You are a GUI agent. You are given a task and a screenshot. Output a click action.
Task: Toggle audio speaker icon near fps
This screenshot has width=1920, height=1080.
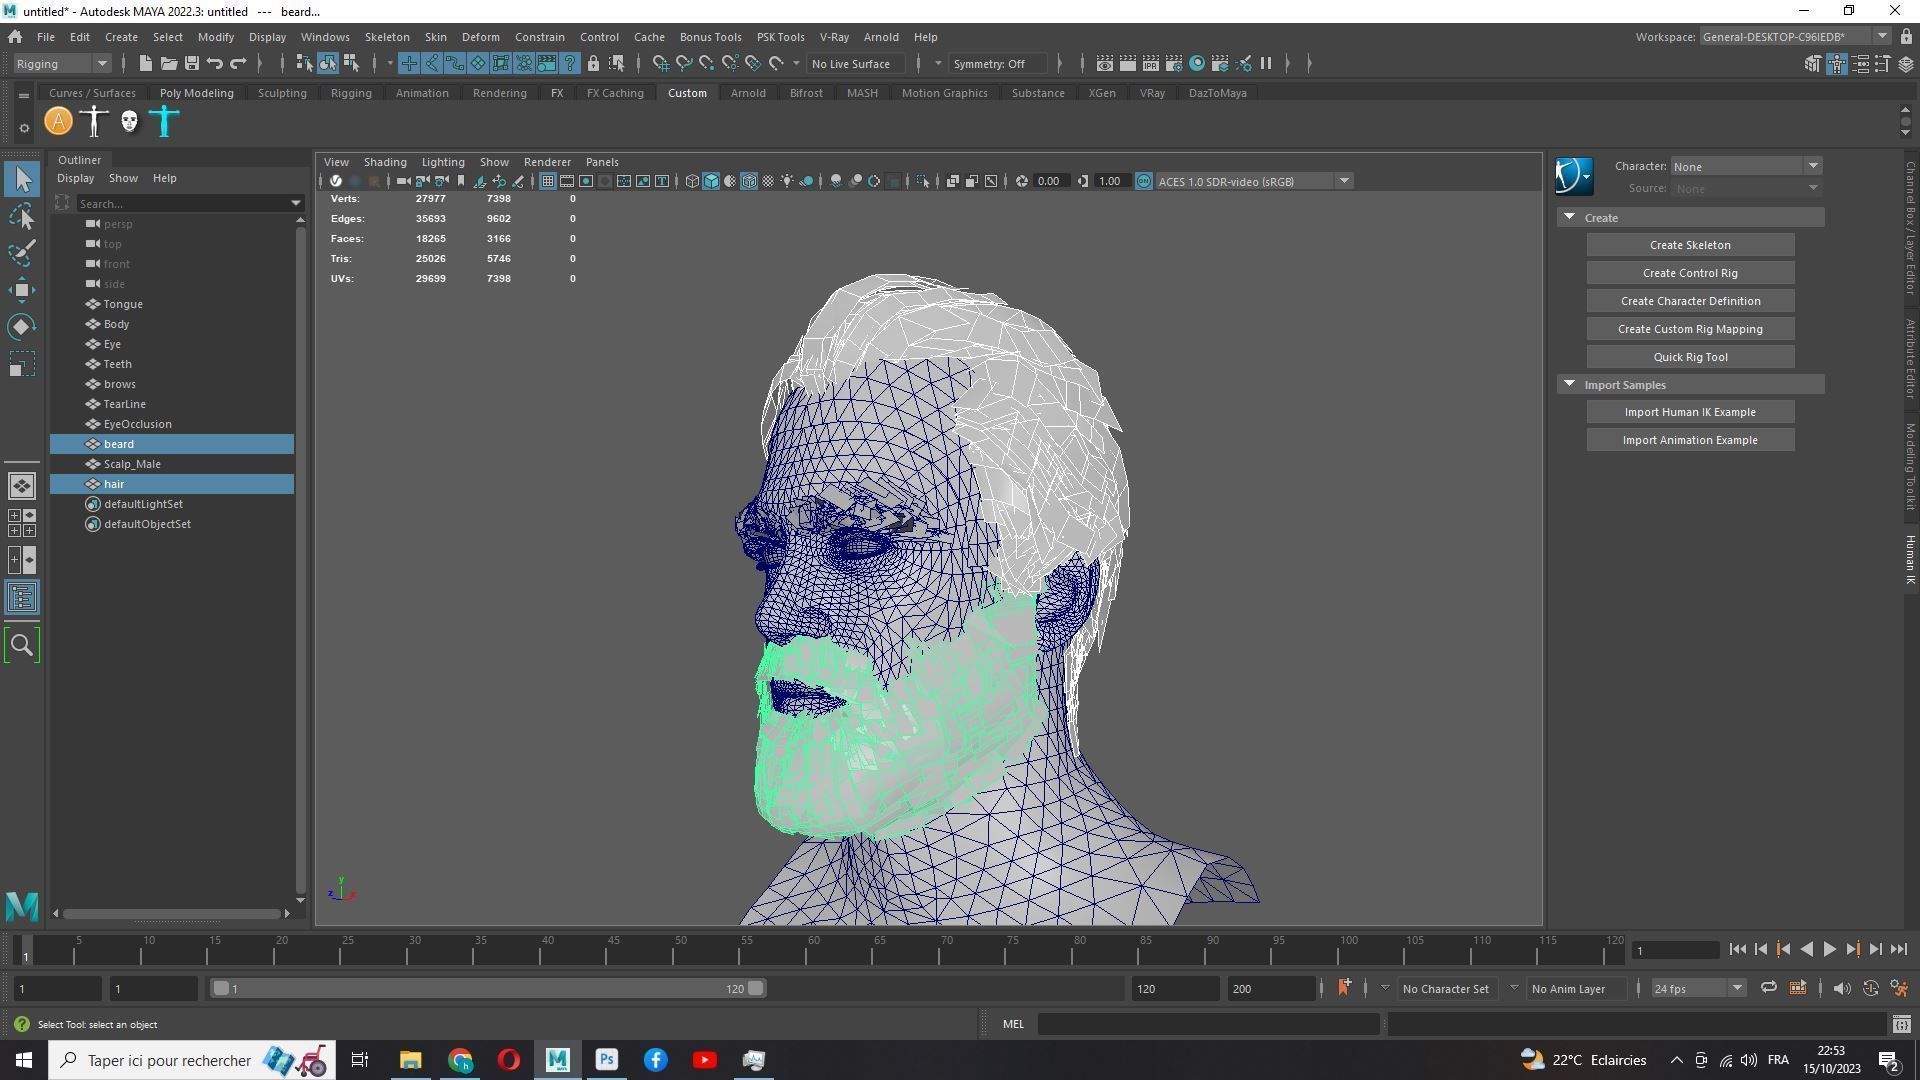pos(1841,988)
